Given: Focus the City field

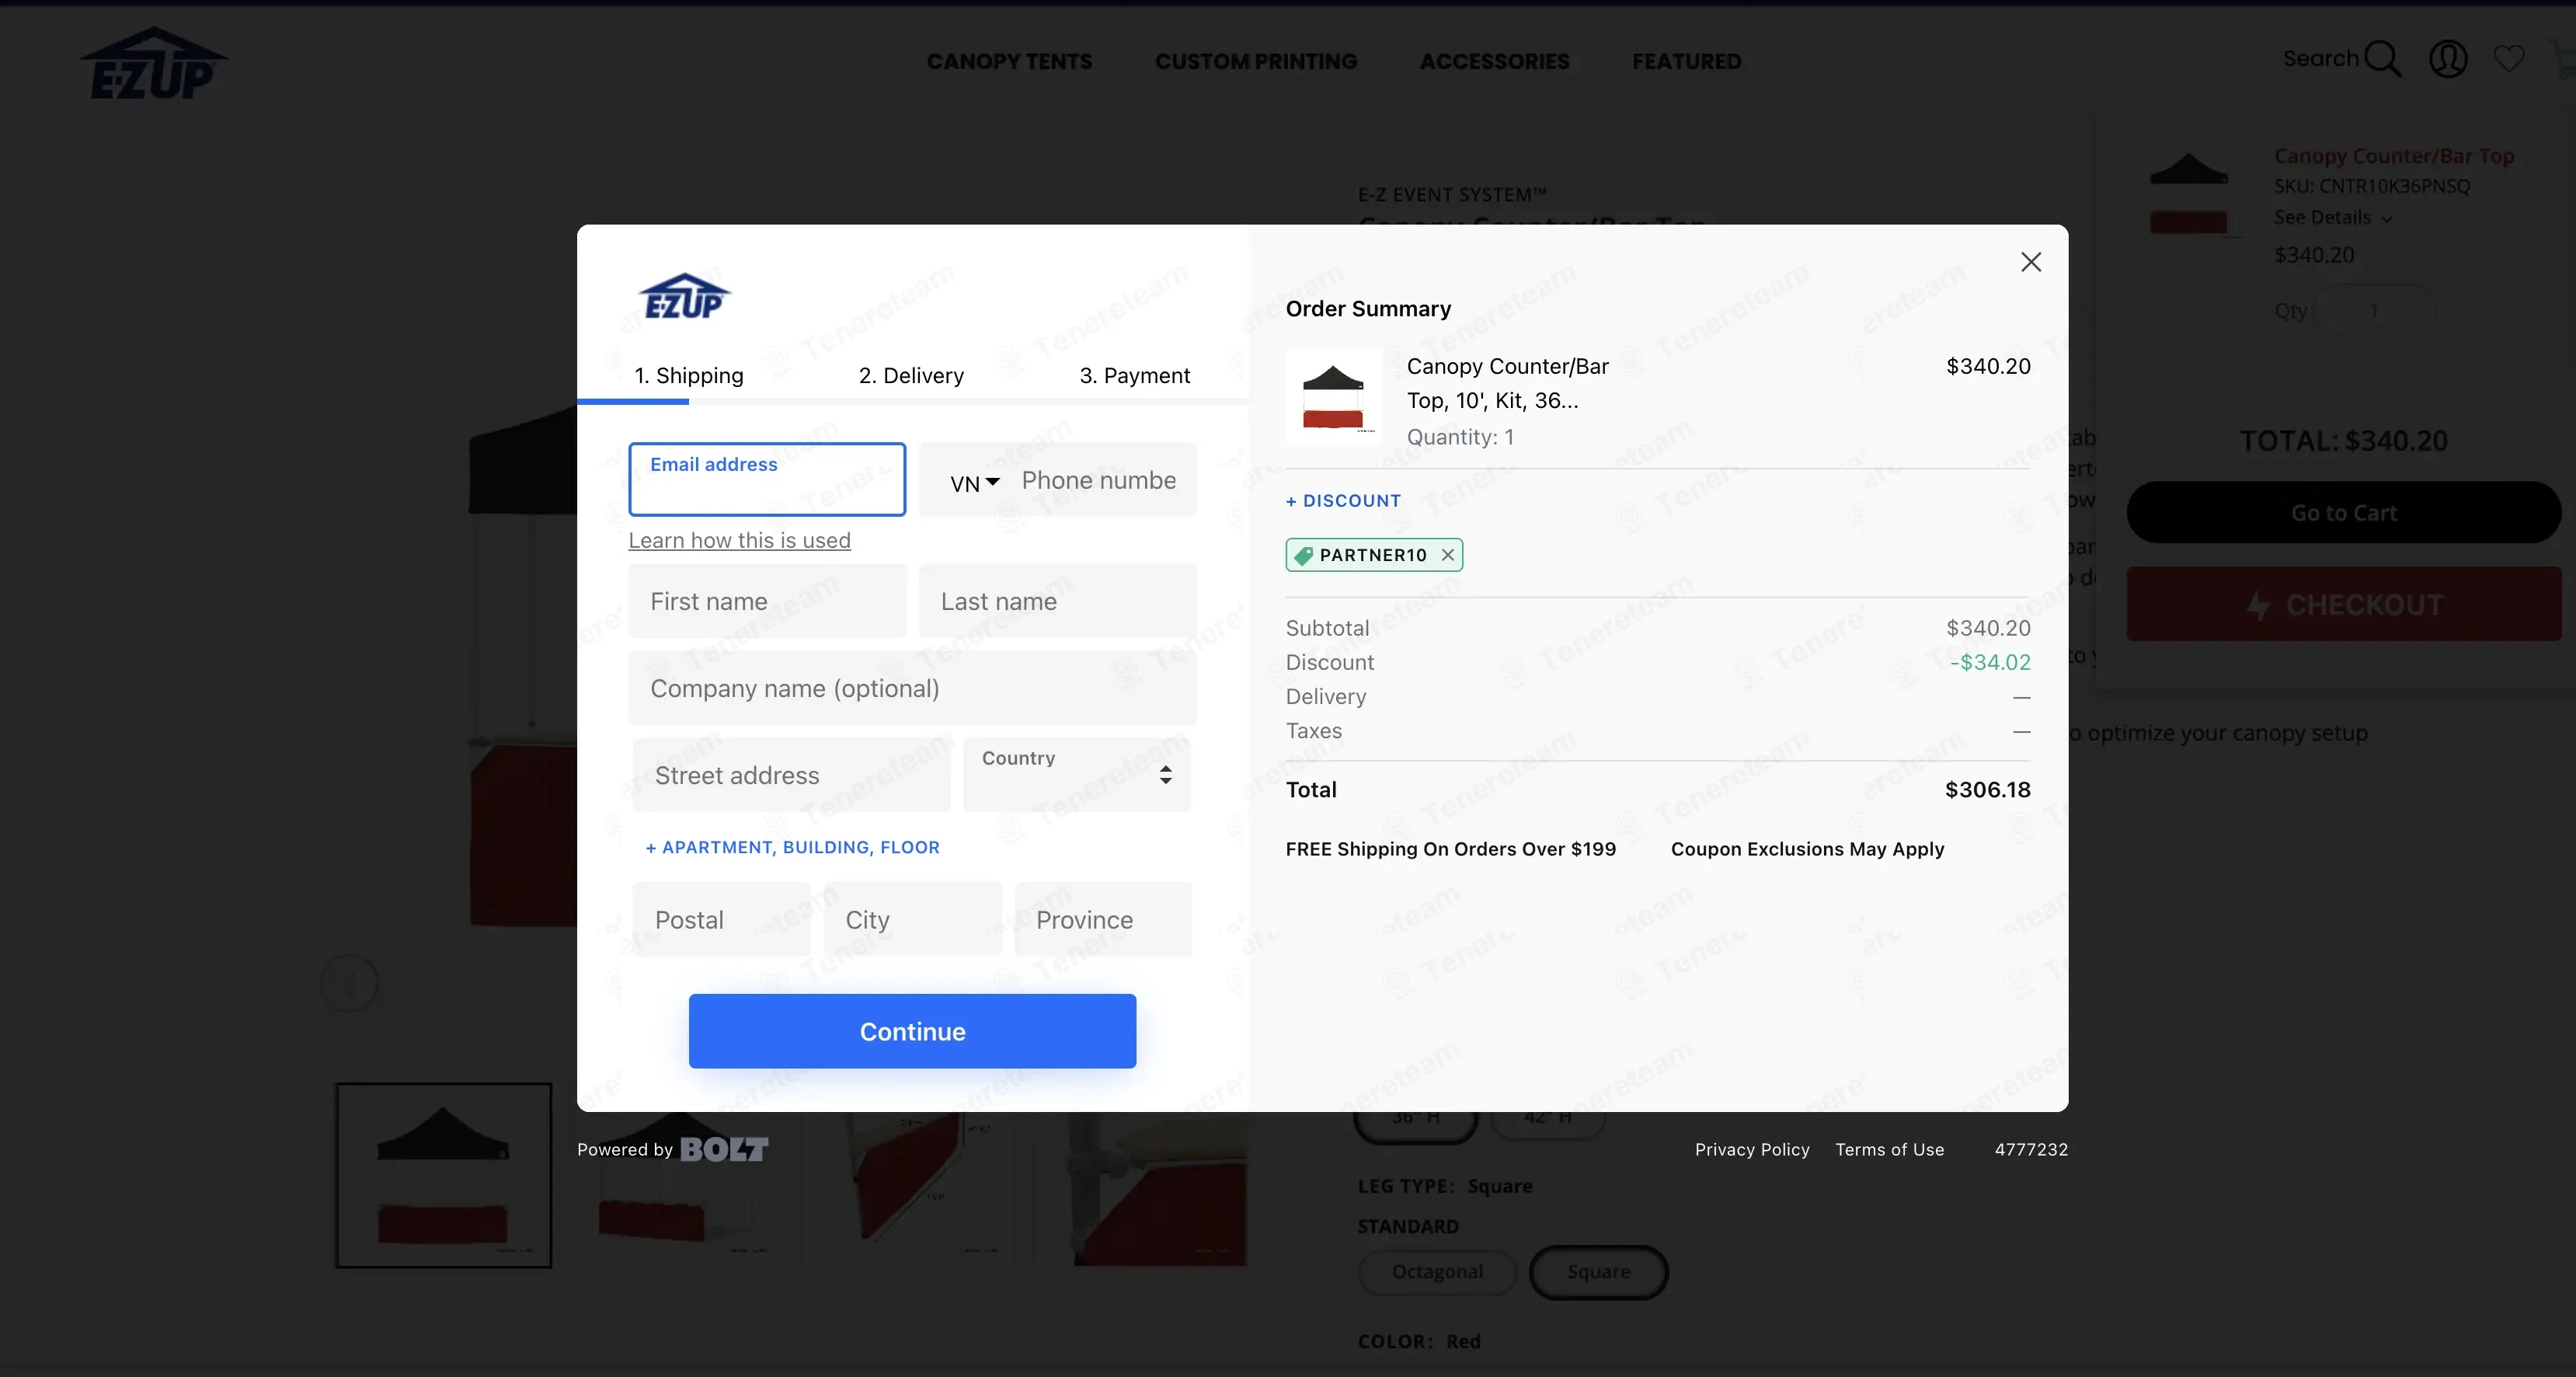Looking at the screenshot, I should [912, 919].
